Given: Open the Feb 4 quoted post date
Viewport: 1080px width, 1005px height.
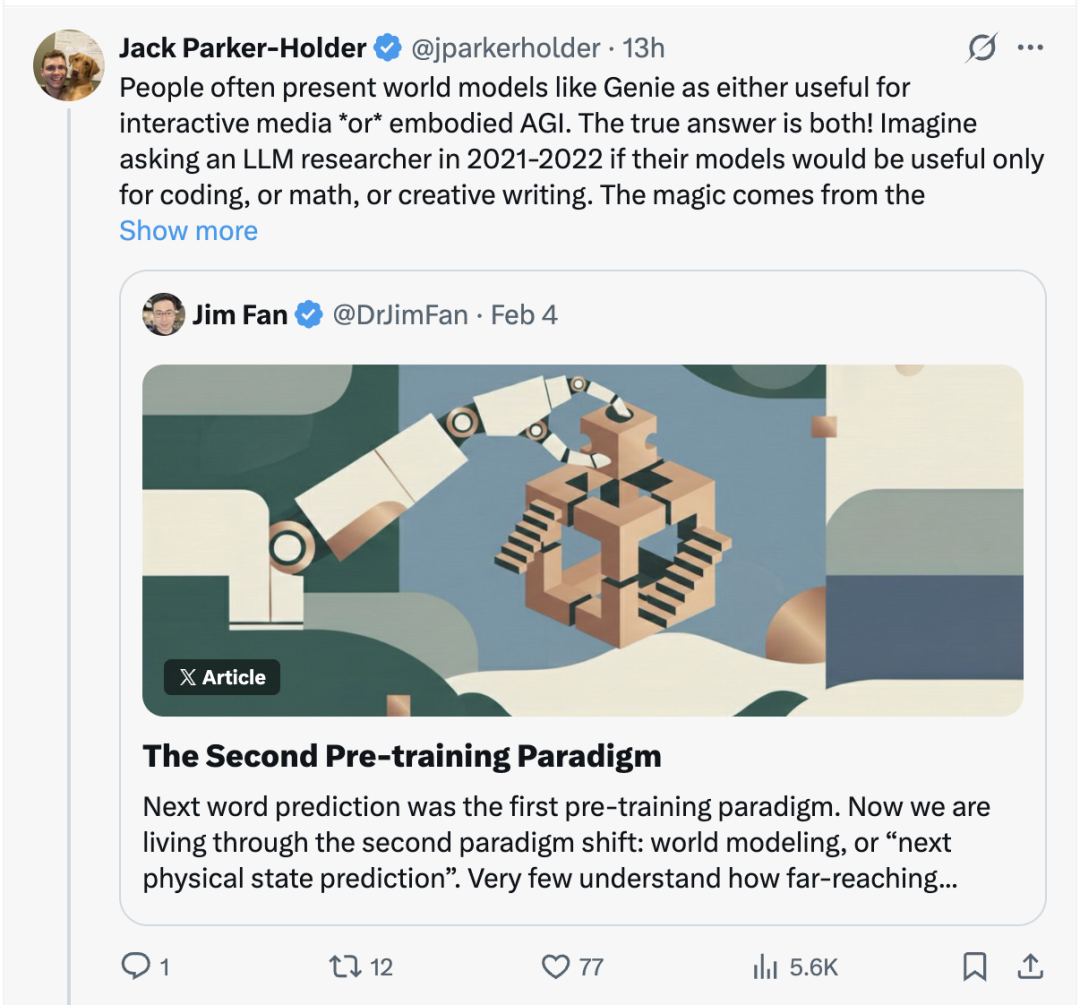Looking at the screenshot, I should [524, 315].
